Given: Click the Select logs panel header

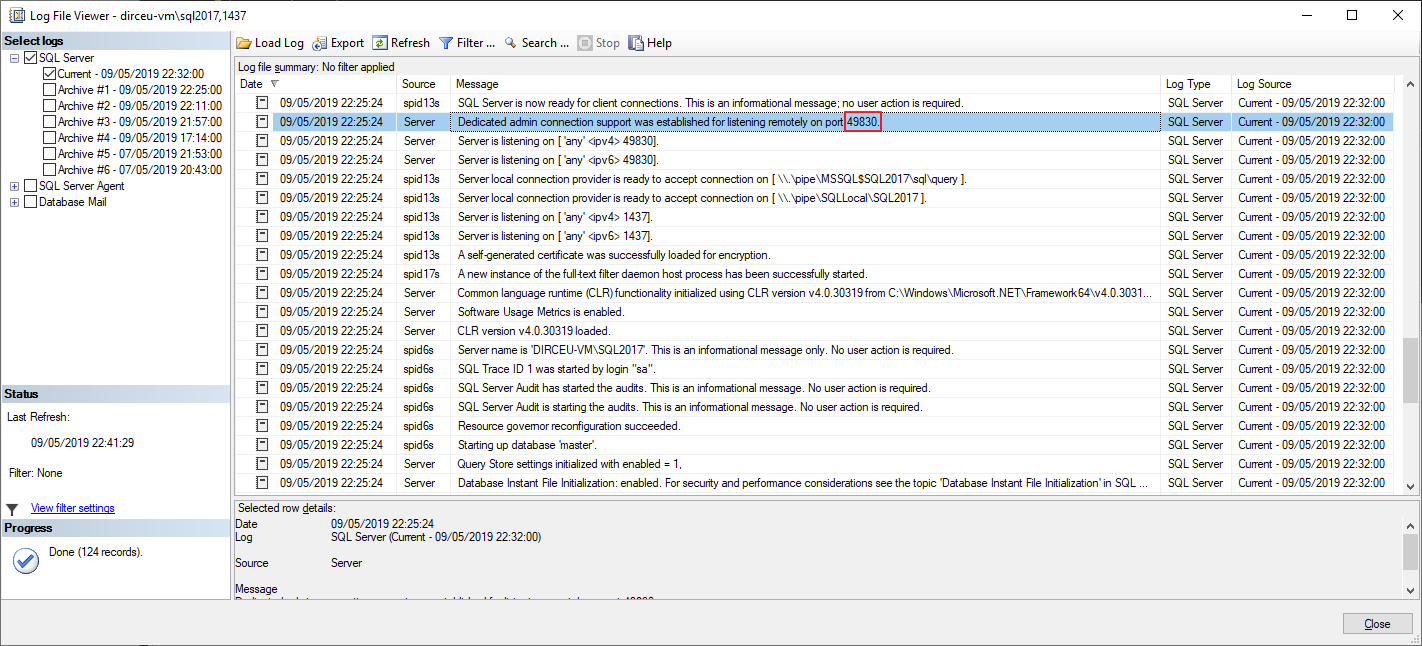Looking at the screenshot, I should (x=115, y=41).
